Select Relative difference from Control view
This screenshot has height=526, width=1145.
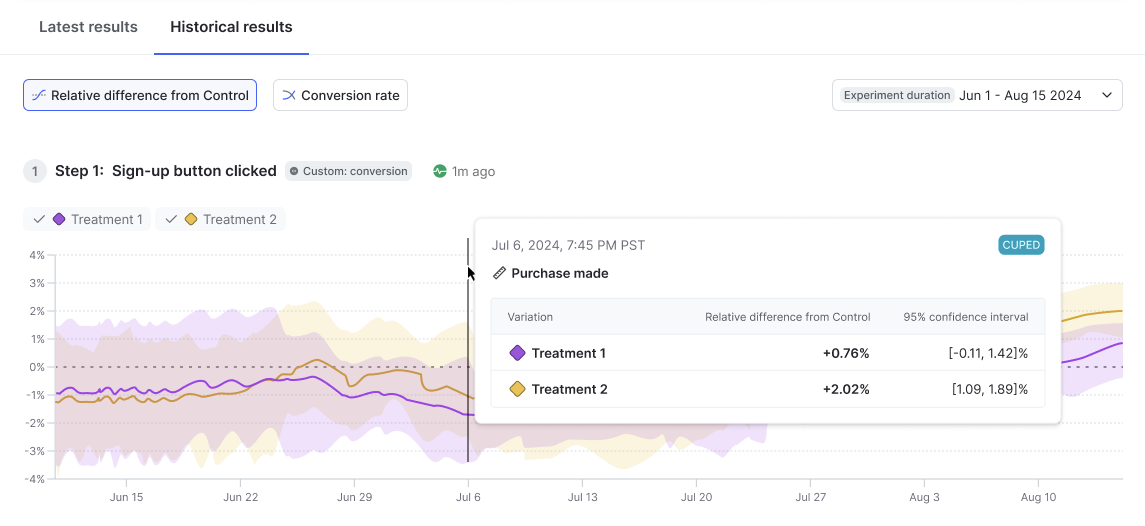(140, 95)
